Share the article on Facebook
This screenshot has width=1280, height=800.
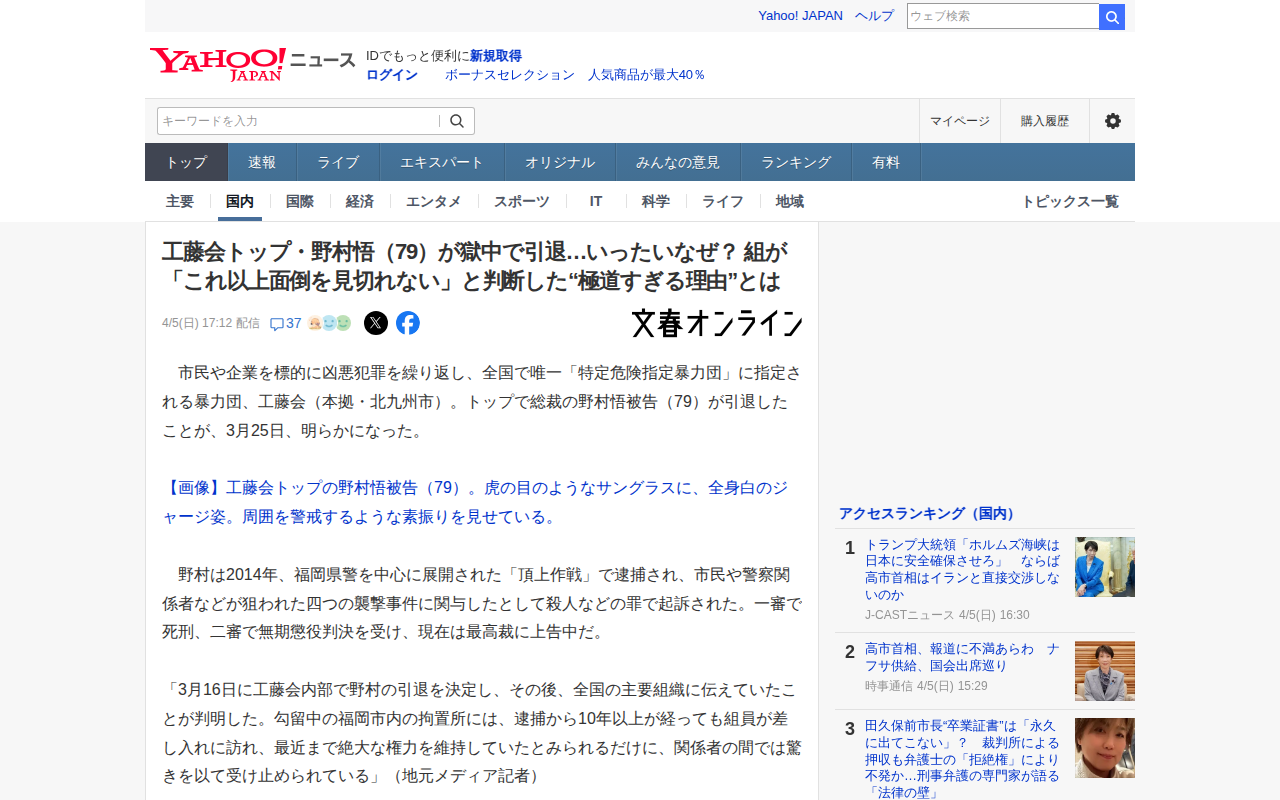[x=408, y=323]
